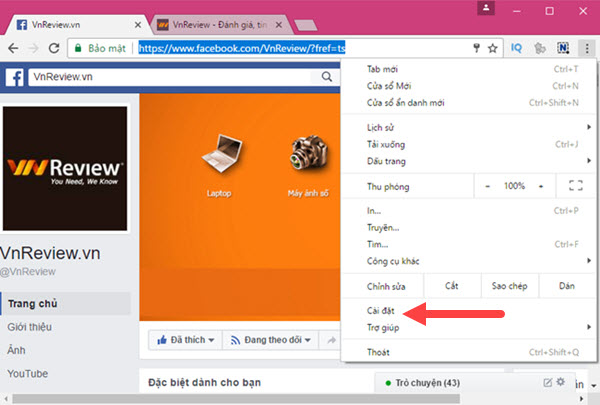Choose Truyền... from the menu

[x=468, y=227]
